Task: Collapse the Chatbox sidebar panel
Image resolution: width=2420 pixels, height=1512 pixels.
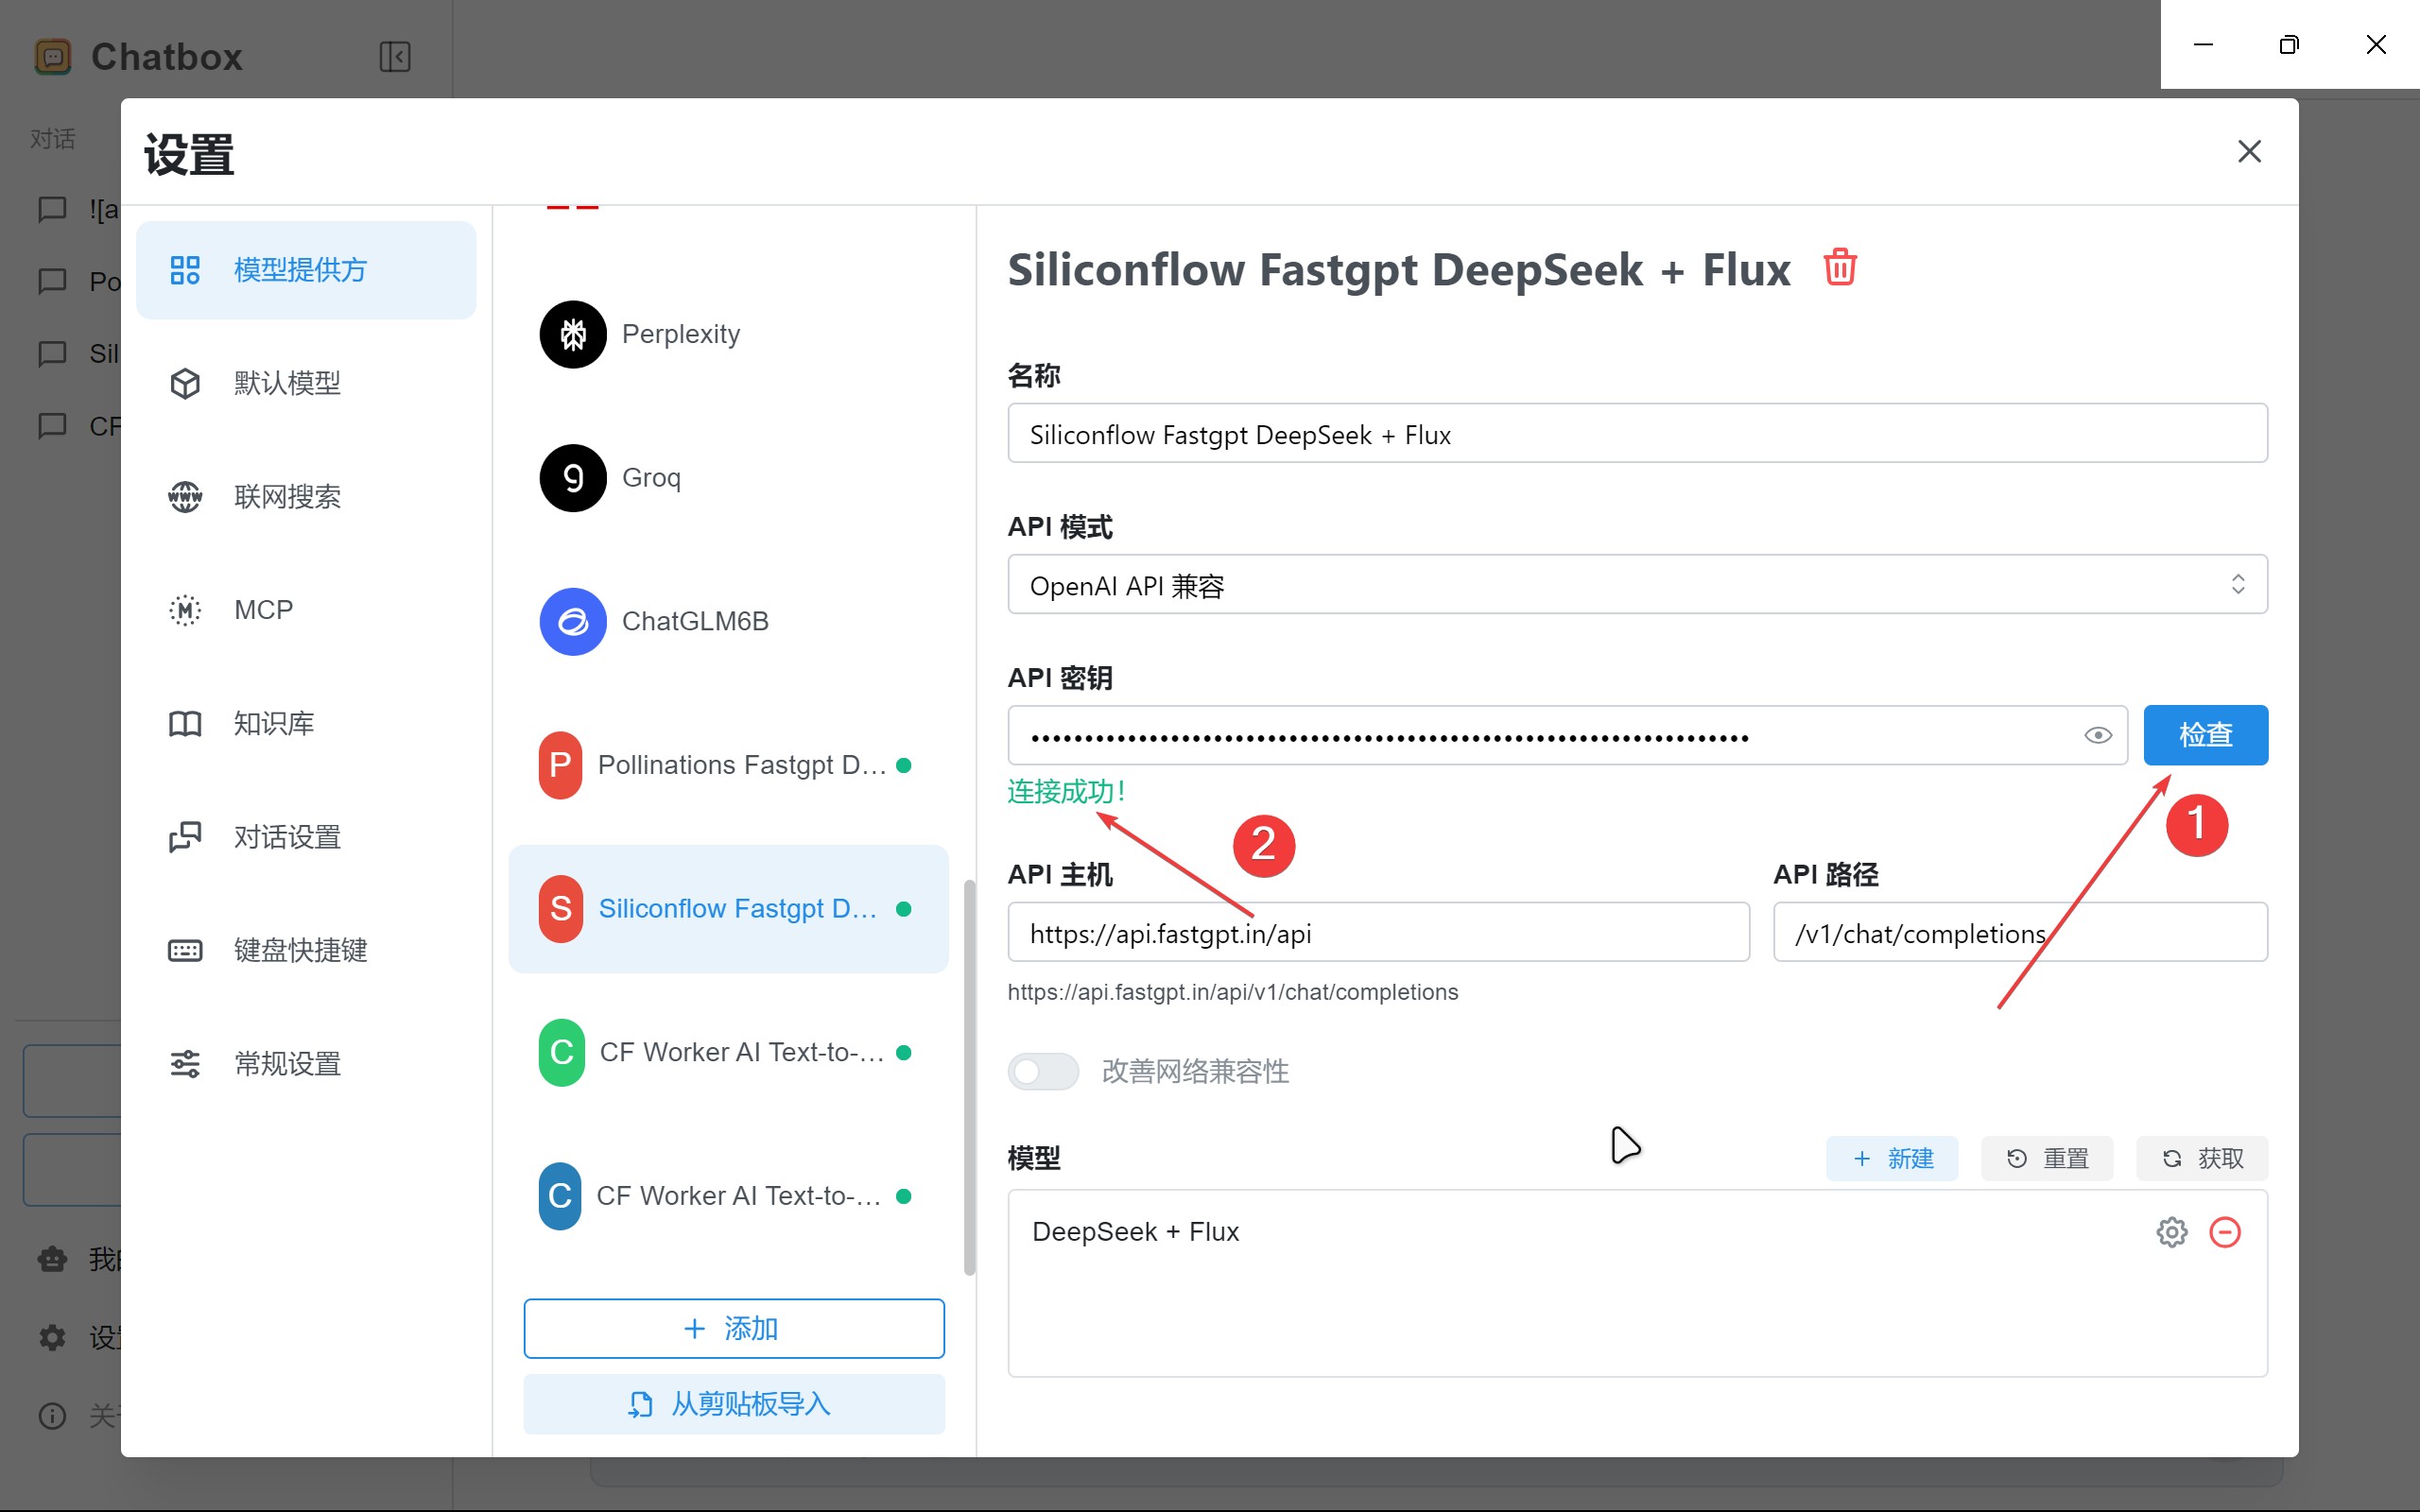Action: click(394, 57)
